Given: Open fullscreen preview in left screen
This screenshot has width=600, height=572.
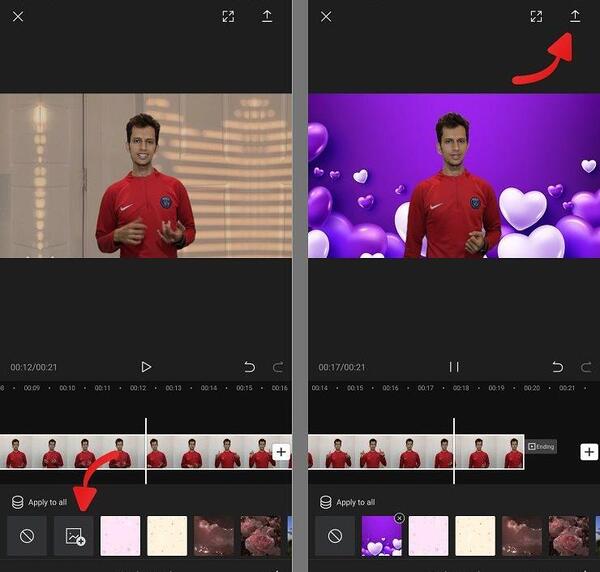Looking at the screenshot, I should click(x=228, y=16).
